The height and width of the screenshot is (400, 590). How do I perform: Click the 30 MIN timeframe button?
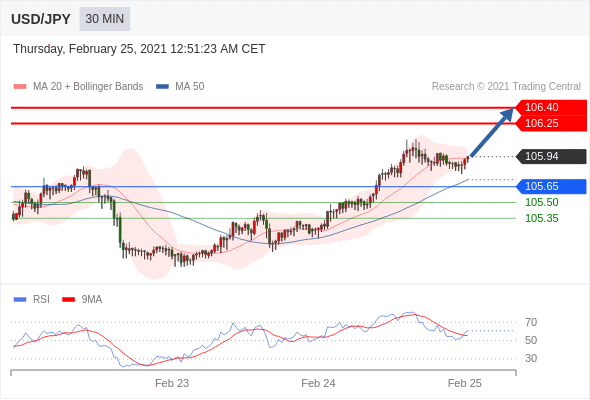coord(105,19)
